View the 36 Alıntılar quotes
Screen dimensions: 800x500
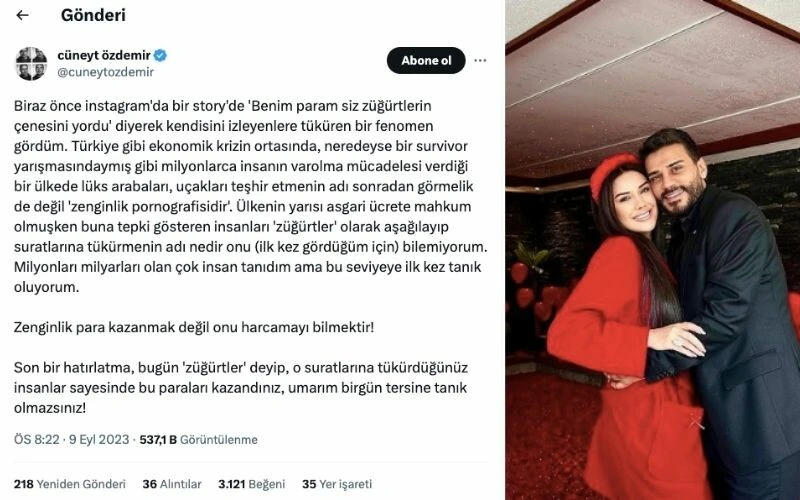(172, 484)
